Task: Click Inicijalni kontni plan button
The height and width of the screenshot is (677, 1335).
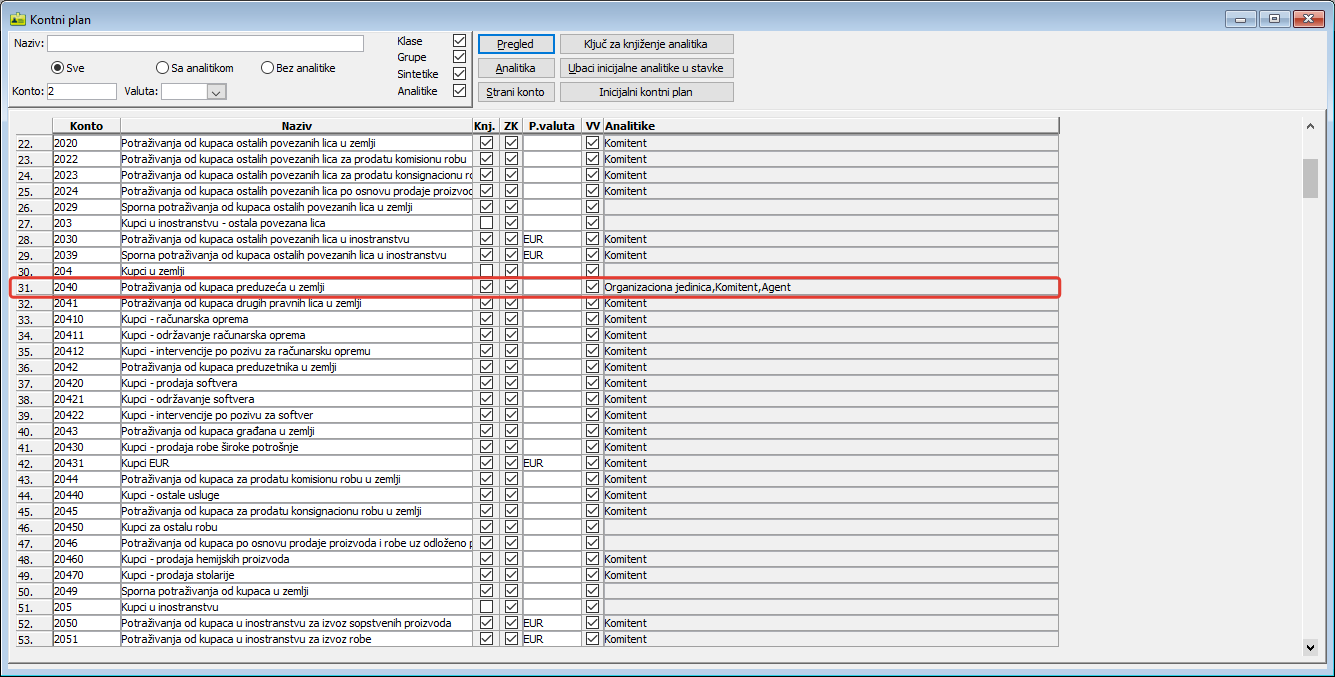Action: [x=646, y=92]
